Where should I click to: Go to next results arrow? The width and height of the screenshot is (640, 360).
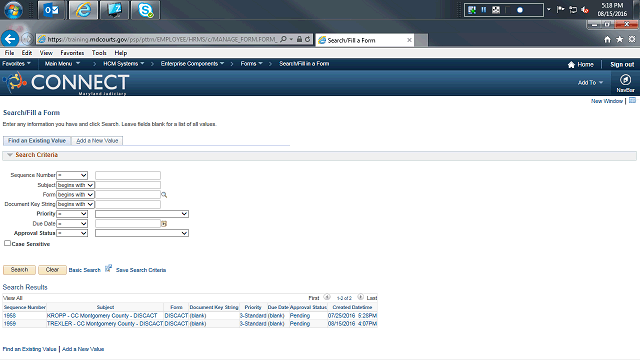tap(360, 297)
